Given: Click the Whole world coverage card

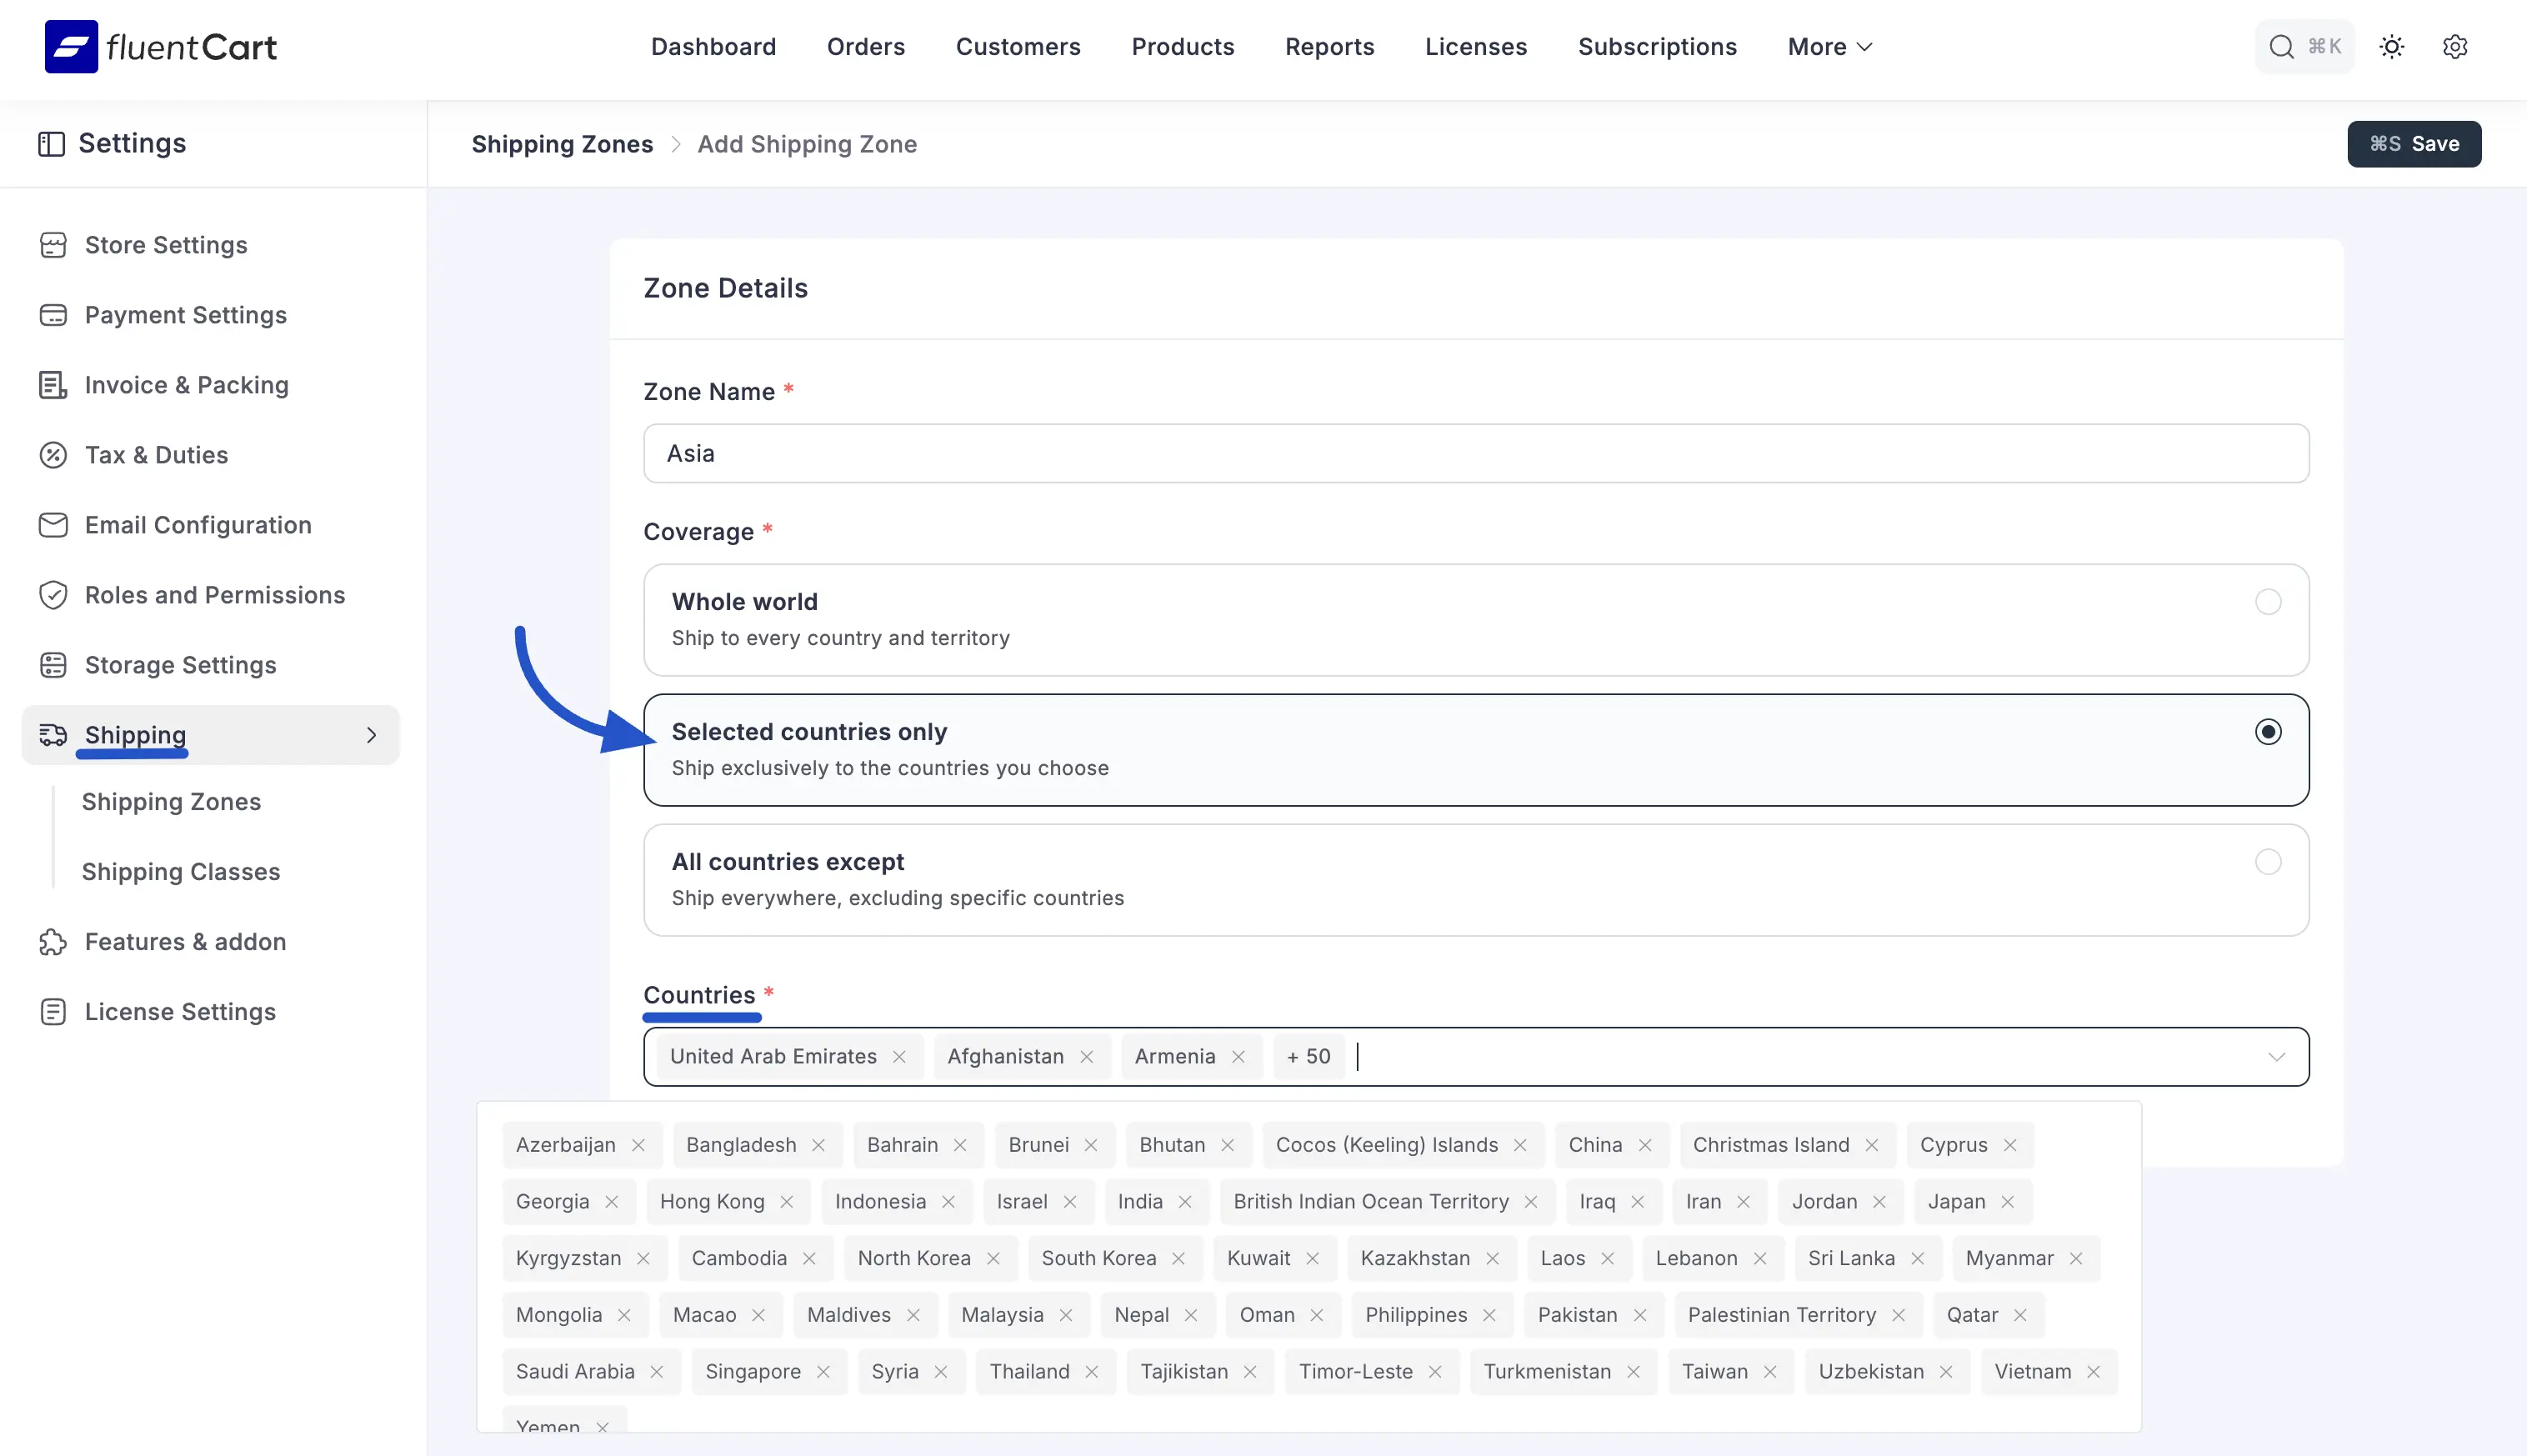Looking at the screenshot, I should [1476, 620].
